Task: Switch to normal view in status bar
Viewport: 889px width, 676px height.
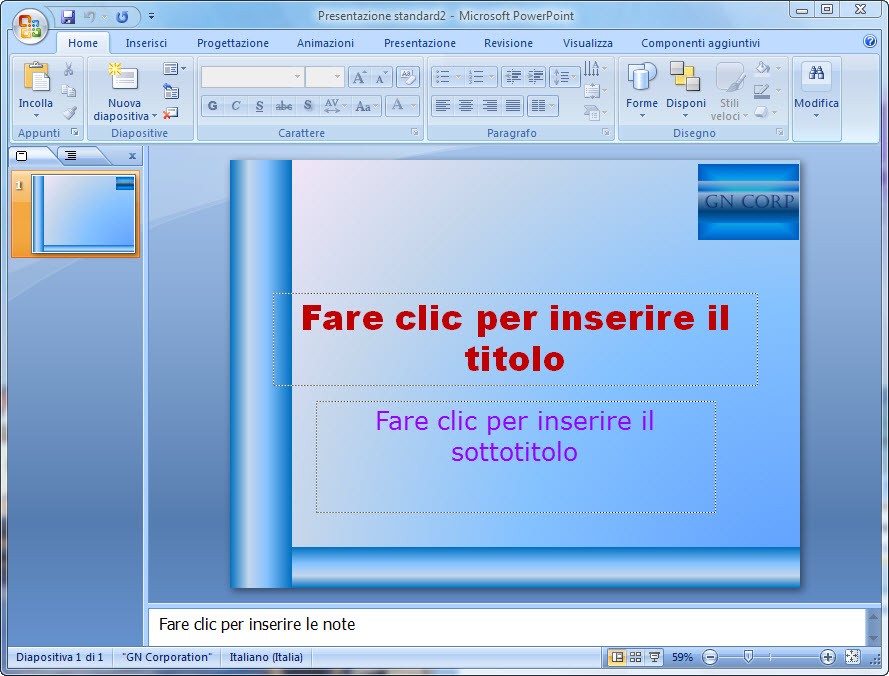Action: 617,657
